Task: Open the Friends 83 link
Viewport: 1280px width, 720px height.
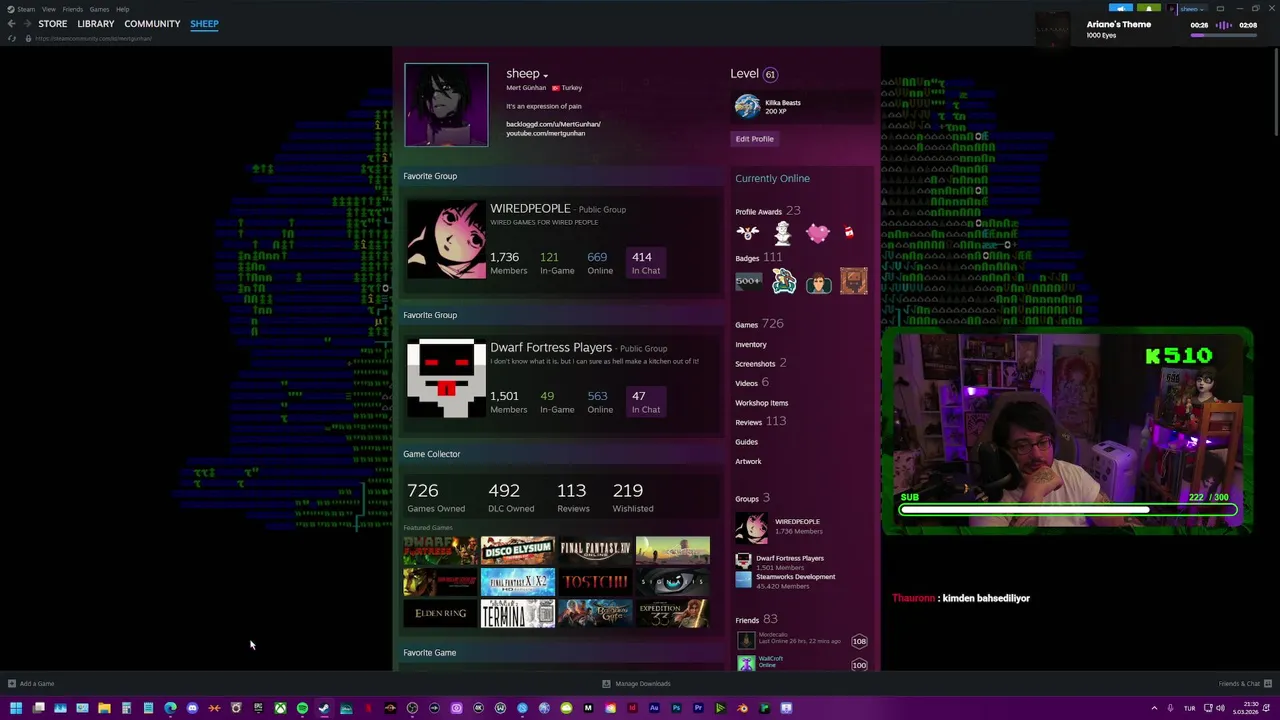Action: (756, 620)
